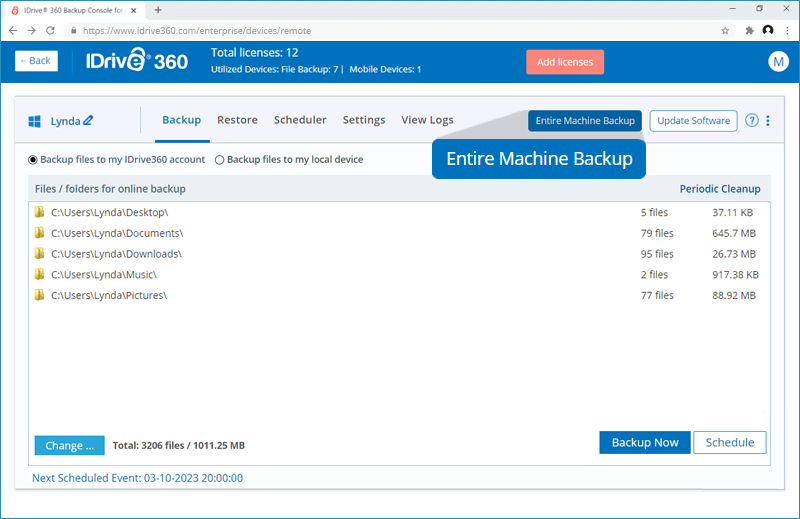Click the edit pencil icon next to Lynda
The image size is (800, 519).
pos(88,120)
